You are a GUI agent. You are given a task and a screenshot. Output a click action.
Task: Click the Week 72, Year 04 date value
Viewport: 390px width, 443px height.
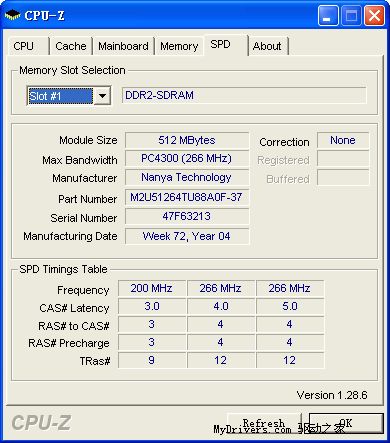pos(187,236)
